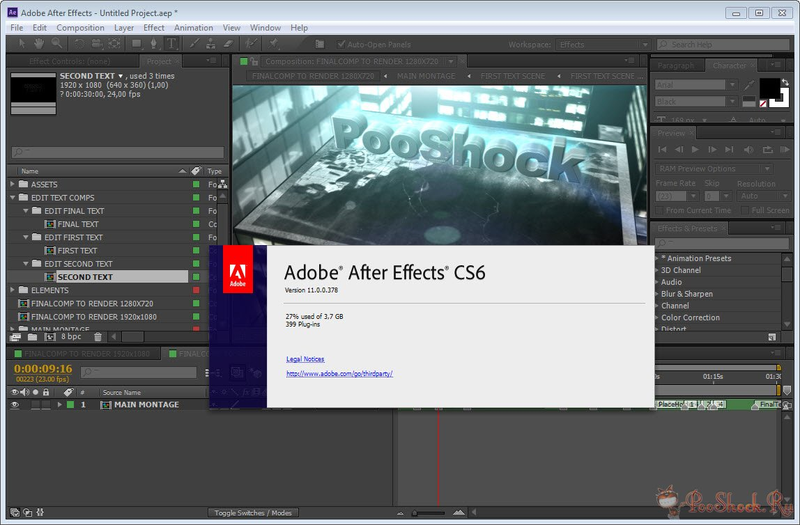Image resolution: width=800 pixels, height=525 pixels.
Task: Set no fill color in Character panel
Action: [763, 104]
